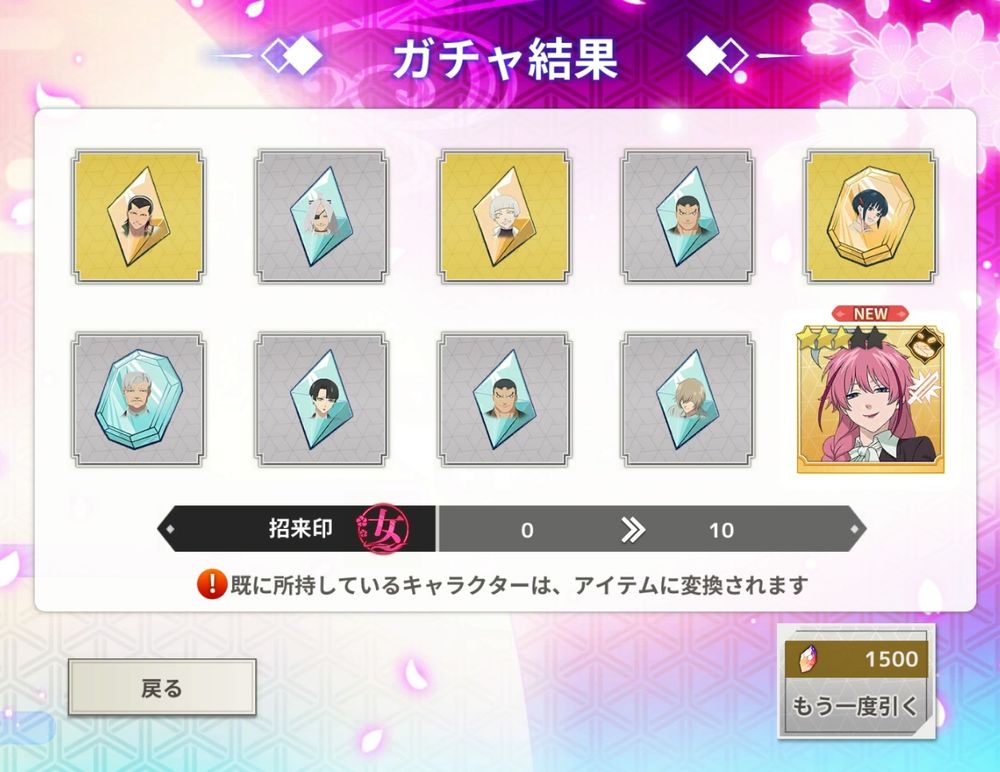Tap silver shard with blond long-haired character

coord(688,399)
